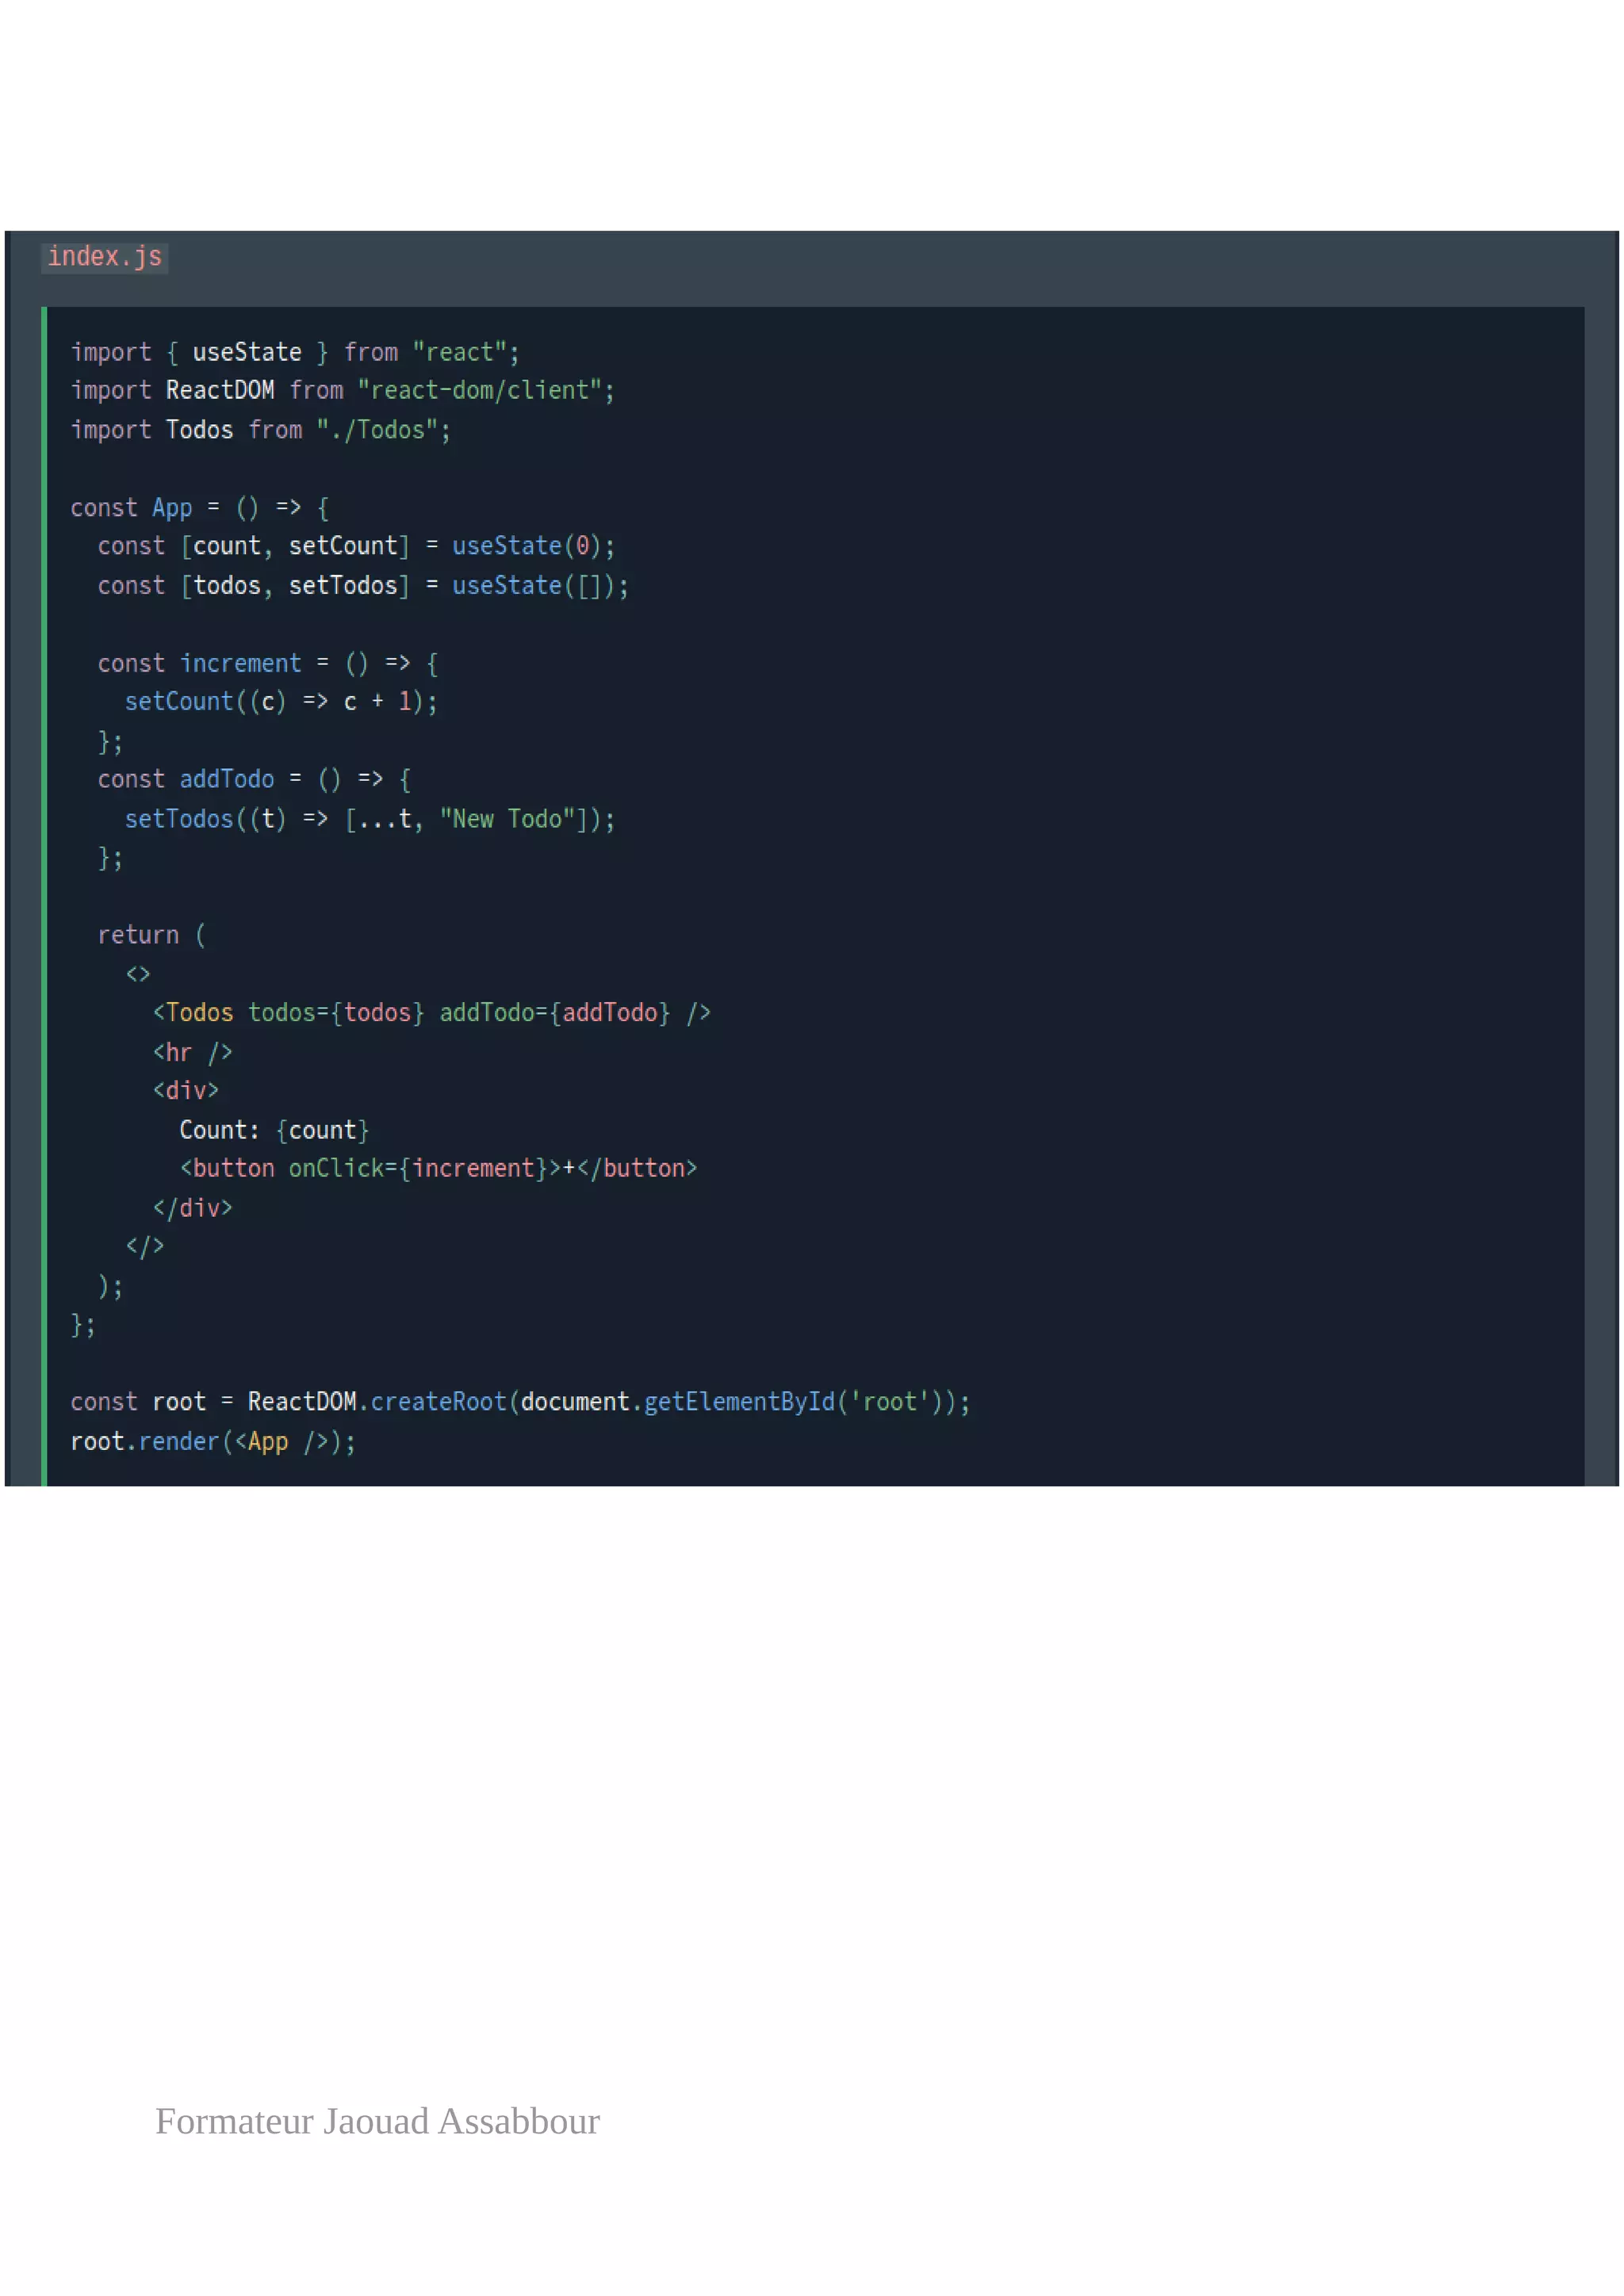This screenshot has width=1624, height=2296.
Task: Click the index.js file name label
Action: tap(104, 257)
